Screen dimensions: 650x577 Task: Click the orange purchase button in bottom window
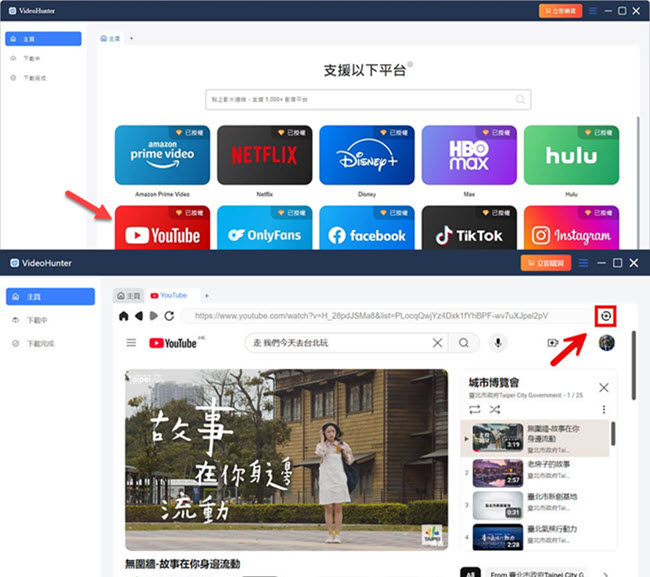[546, 263]
